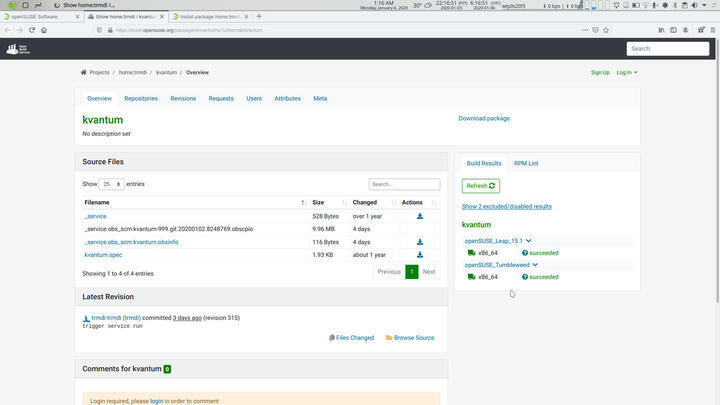Click the Download package link
This screenshot has height=405, width=720.
click(x=484, y=118)
